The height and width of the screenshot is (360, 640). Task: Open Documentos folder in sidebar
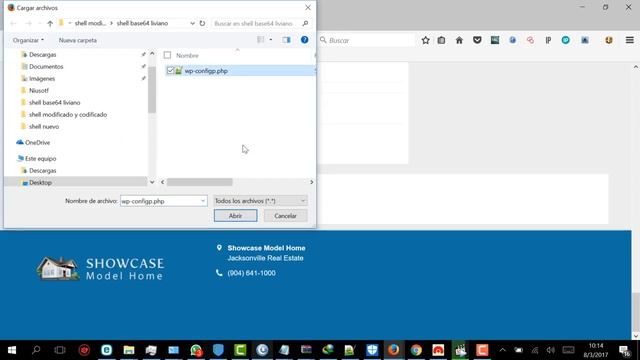46,67
